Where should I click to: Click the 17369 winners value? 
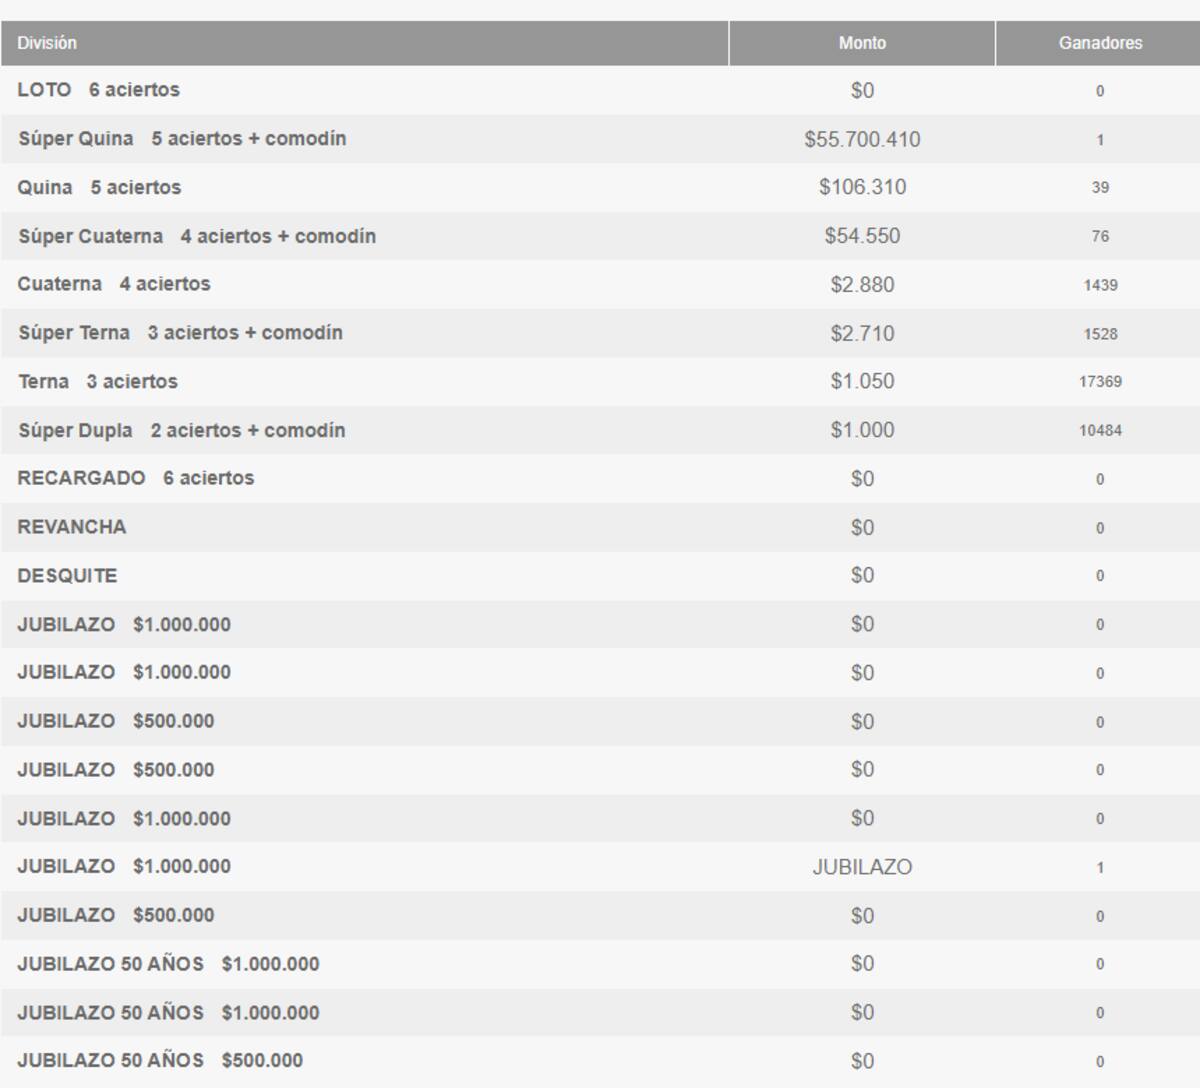1100,381
